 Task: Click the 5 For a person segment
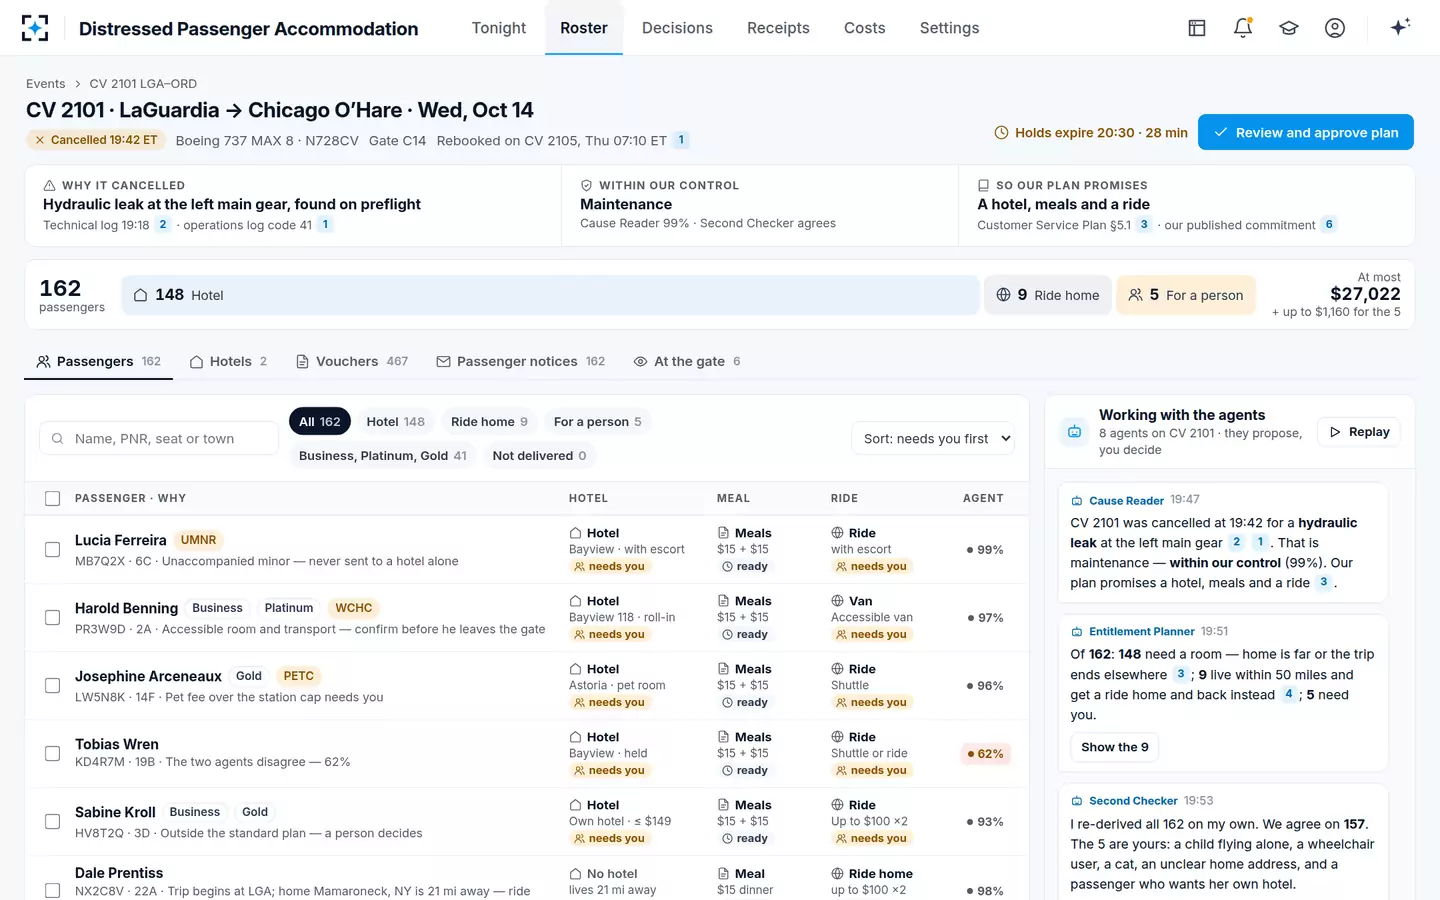coord(1185,295)
